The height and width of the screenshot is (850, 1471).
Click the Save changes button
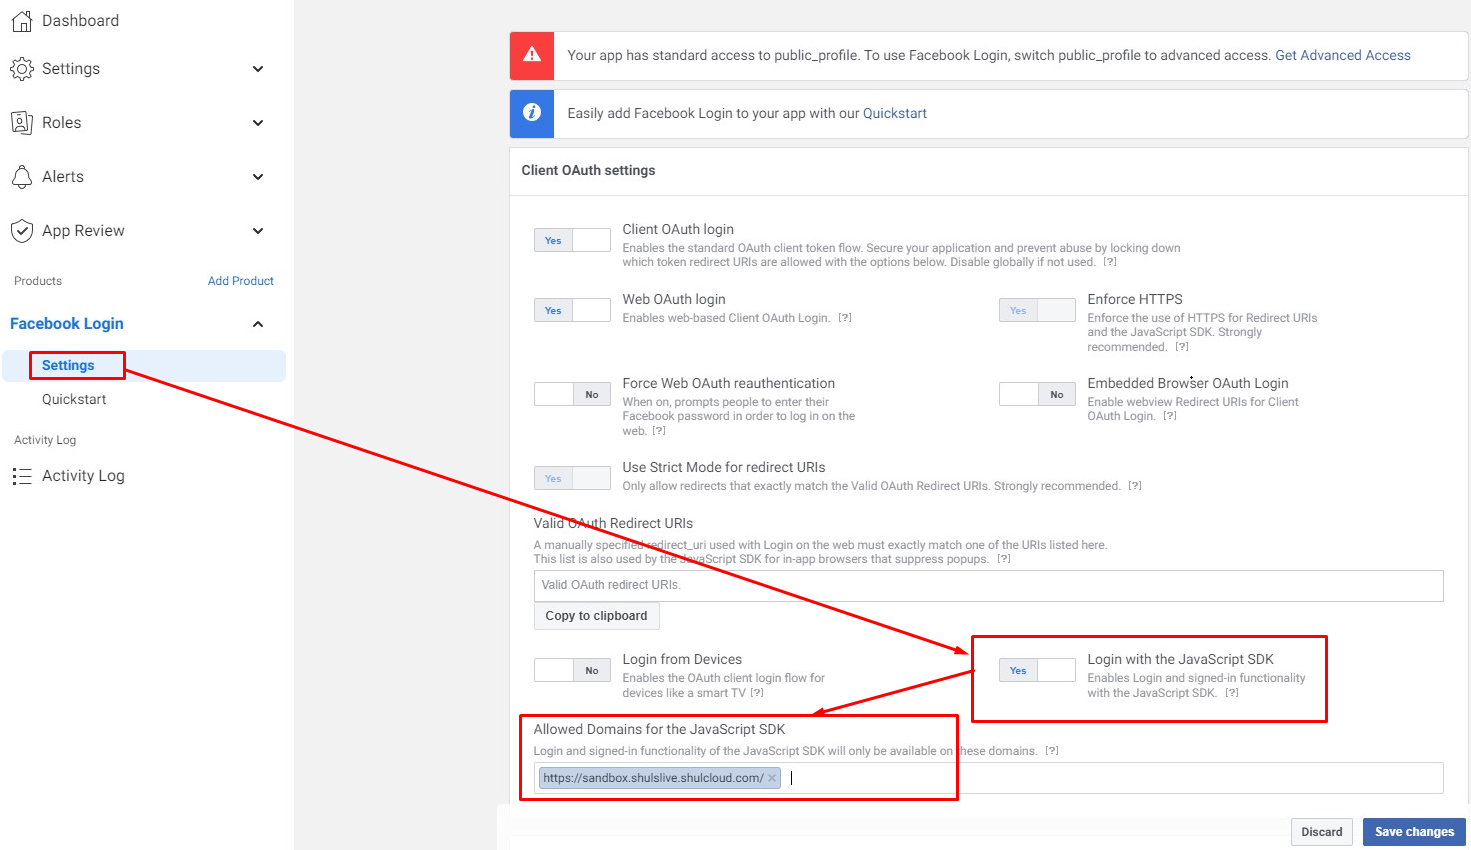[x=1414, y=832]
